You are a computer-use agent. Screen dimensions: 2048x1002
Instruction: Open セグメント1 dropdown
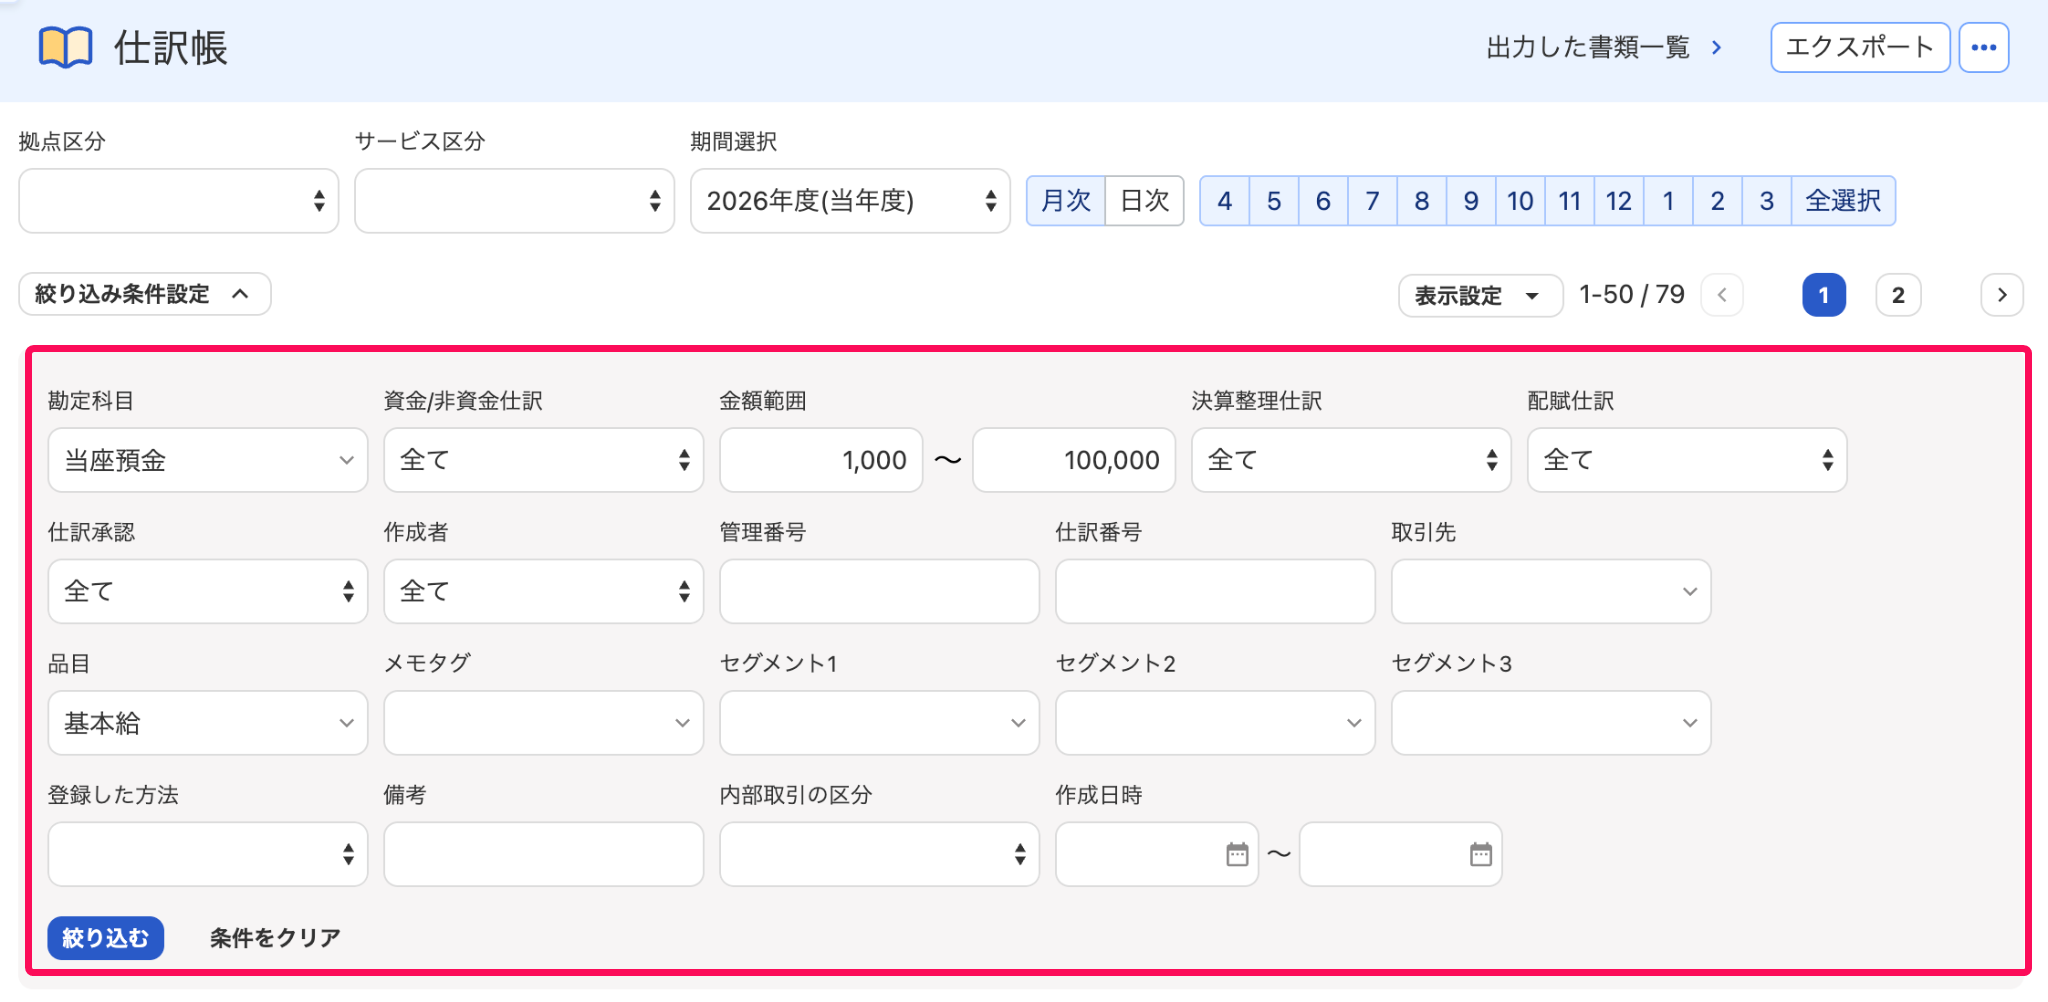[880, 723]
